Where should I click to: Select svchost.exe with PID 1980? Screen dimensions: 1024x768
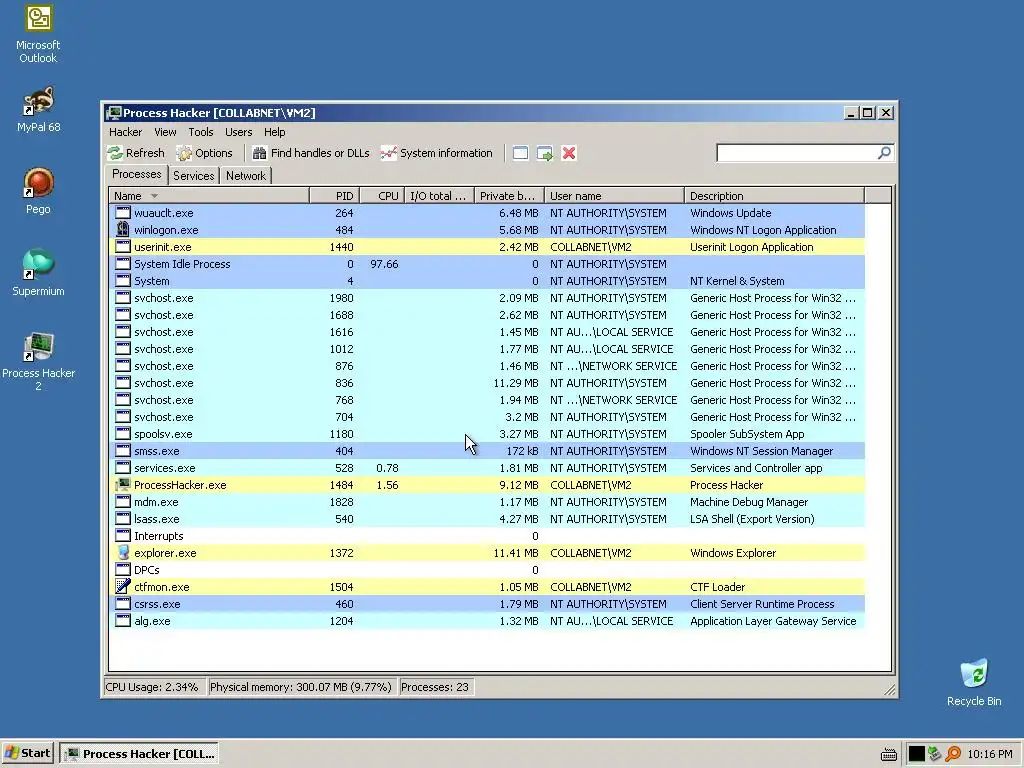coord(487,298)
